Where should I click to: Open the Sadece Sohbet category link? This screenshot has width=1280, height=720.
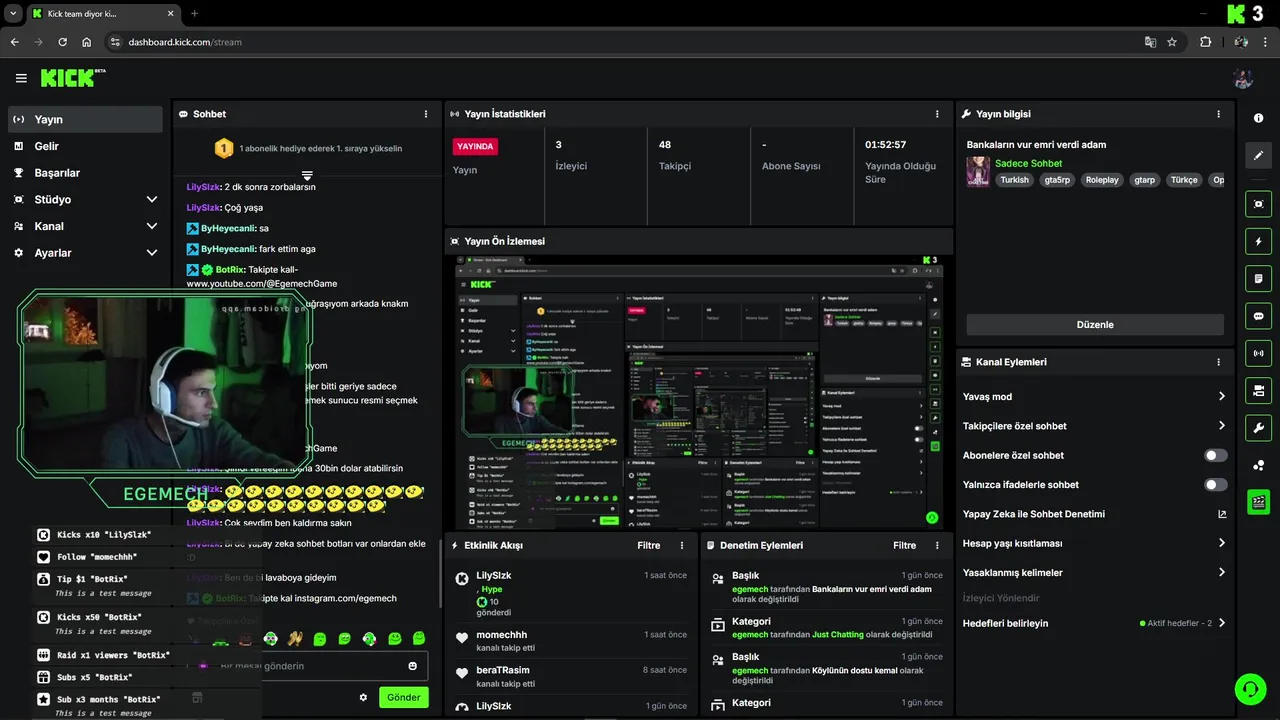point(1028,163)
